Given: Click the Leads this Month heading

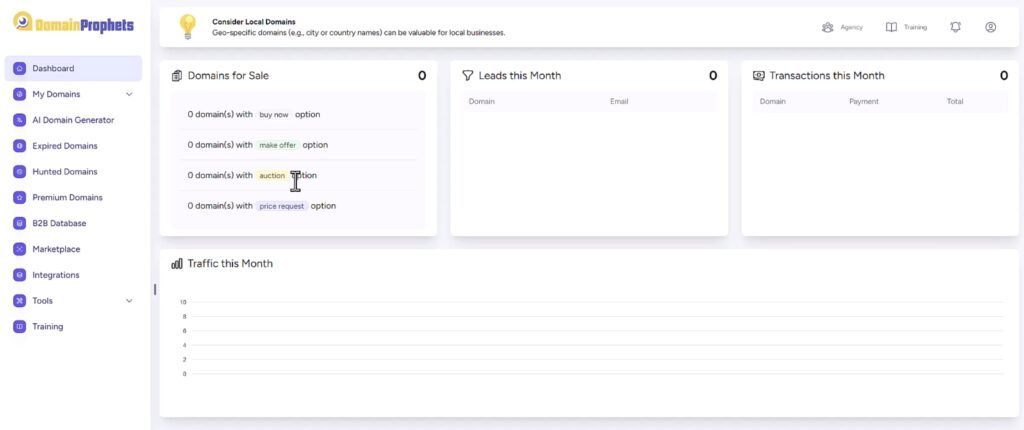Looking at the screenshot, I should [520, 76].
